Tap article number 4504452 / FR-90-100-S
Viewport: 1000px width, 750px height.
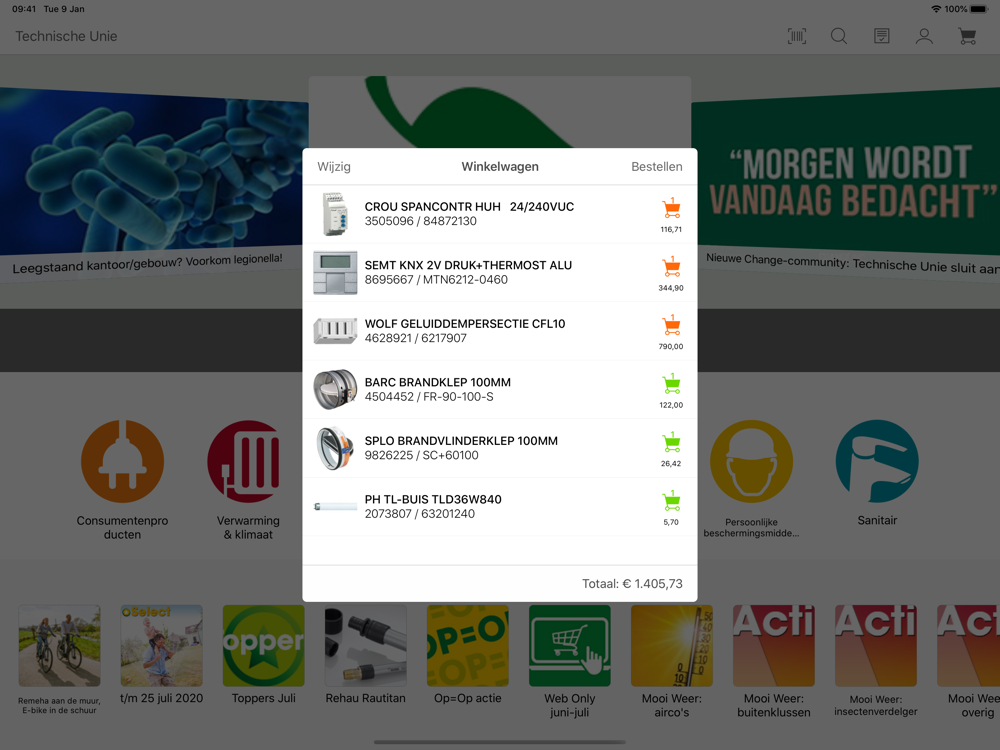pos(429,397)
